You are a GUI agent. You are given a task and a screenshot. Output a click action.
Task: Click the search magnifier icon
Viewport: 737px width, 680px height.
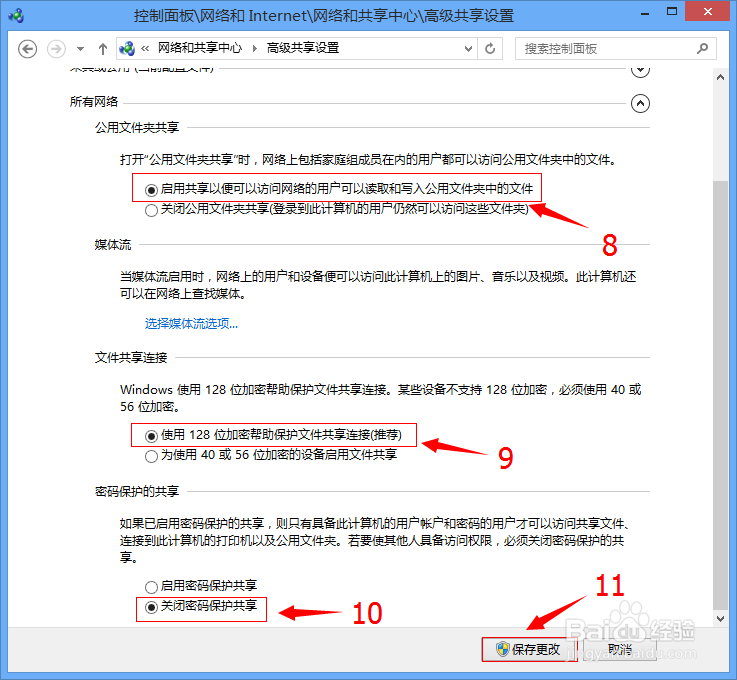point(702,48)
